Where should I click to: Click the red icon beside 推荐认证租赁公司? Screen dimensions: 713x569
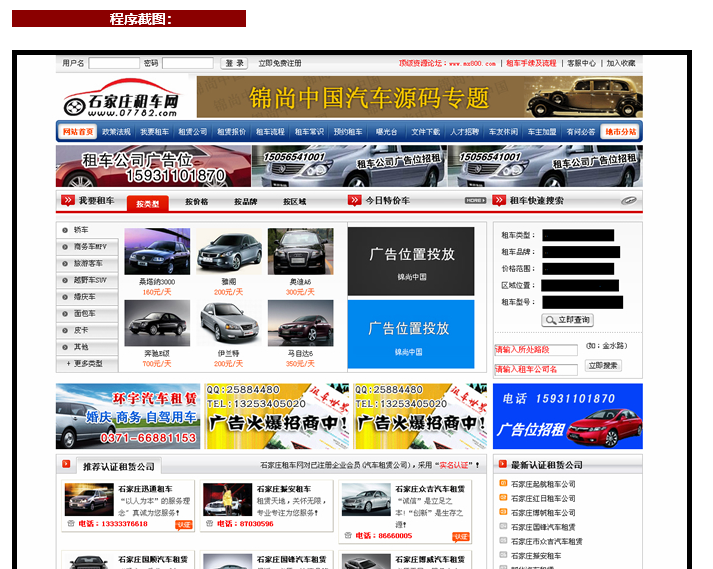pyautogui.click(x=66, y=464)
